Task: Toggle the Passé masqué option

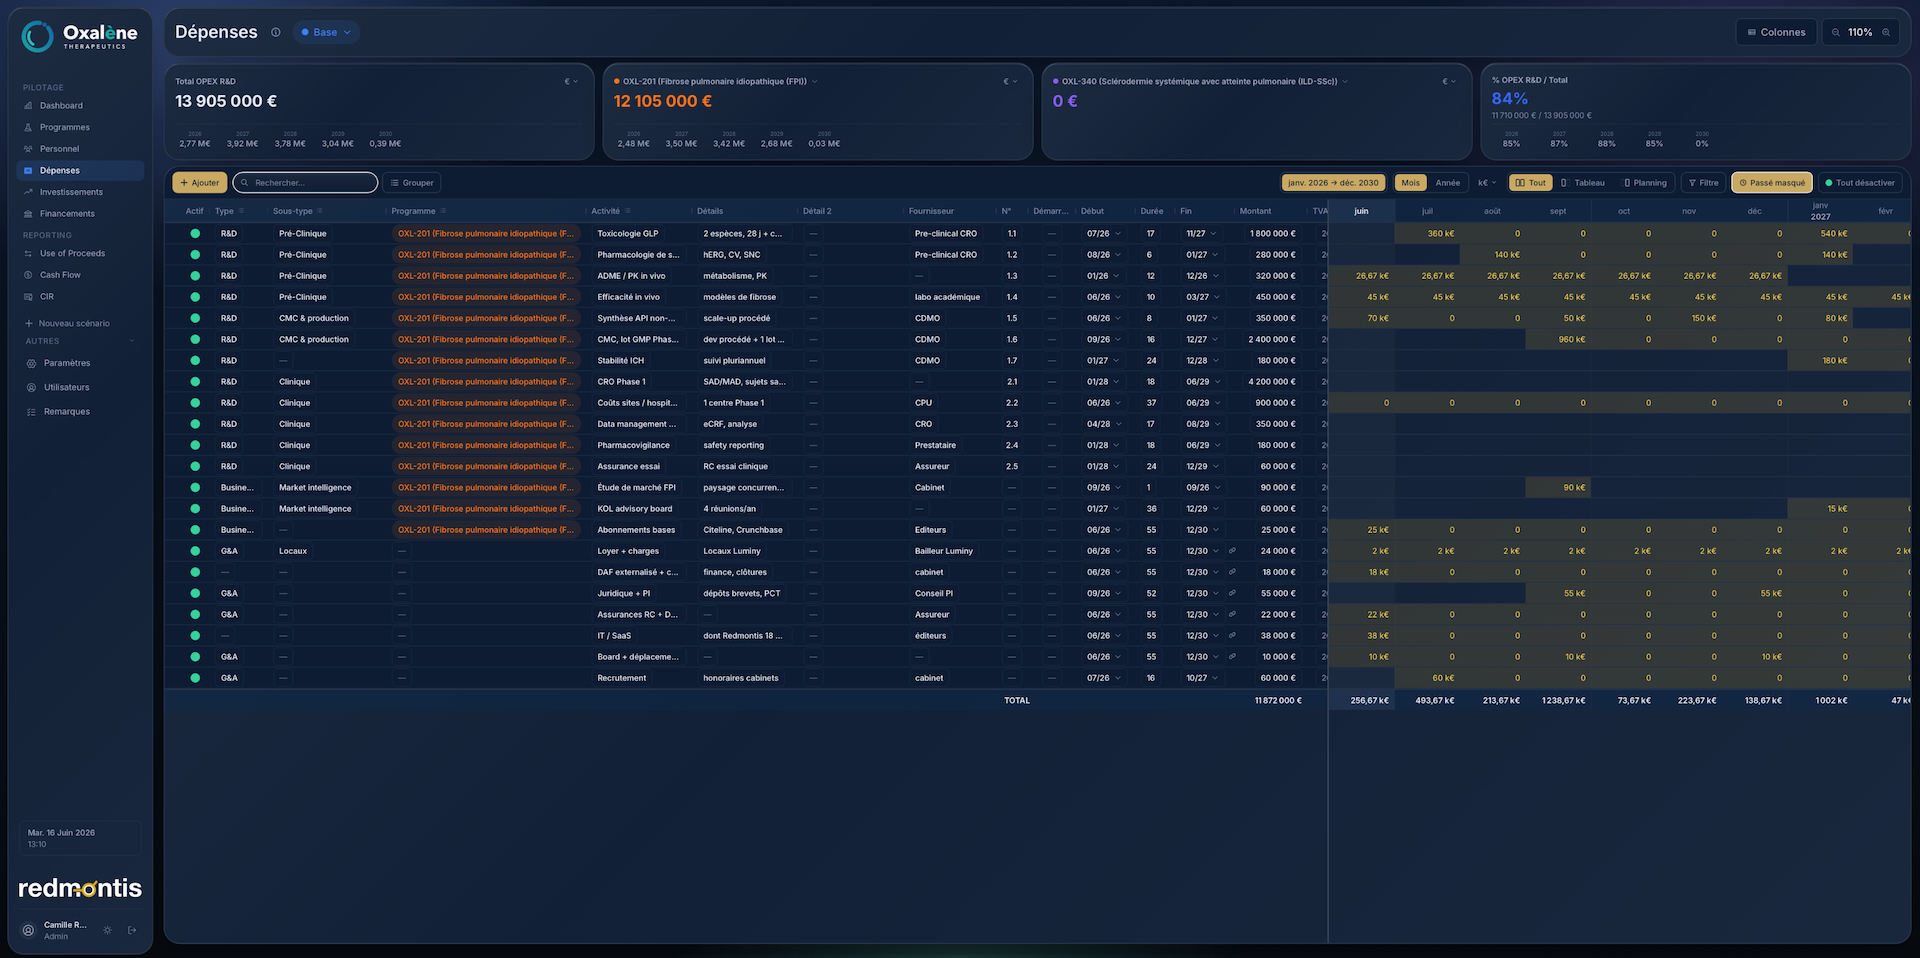Action: [1772, 183]
